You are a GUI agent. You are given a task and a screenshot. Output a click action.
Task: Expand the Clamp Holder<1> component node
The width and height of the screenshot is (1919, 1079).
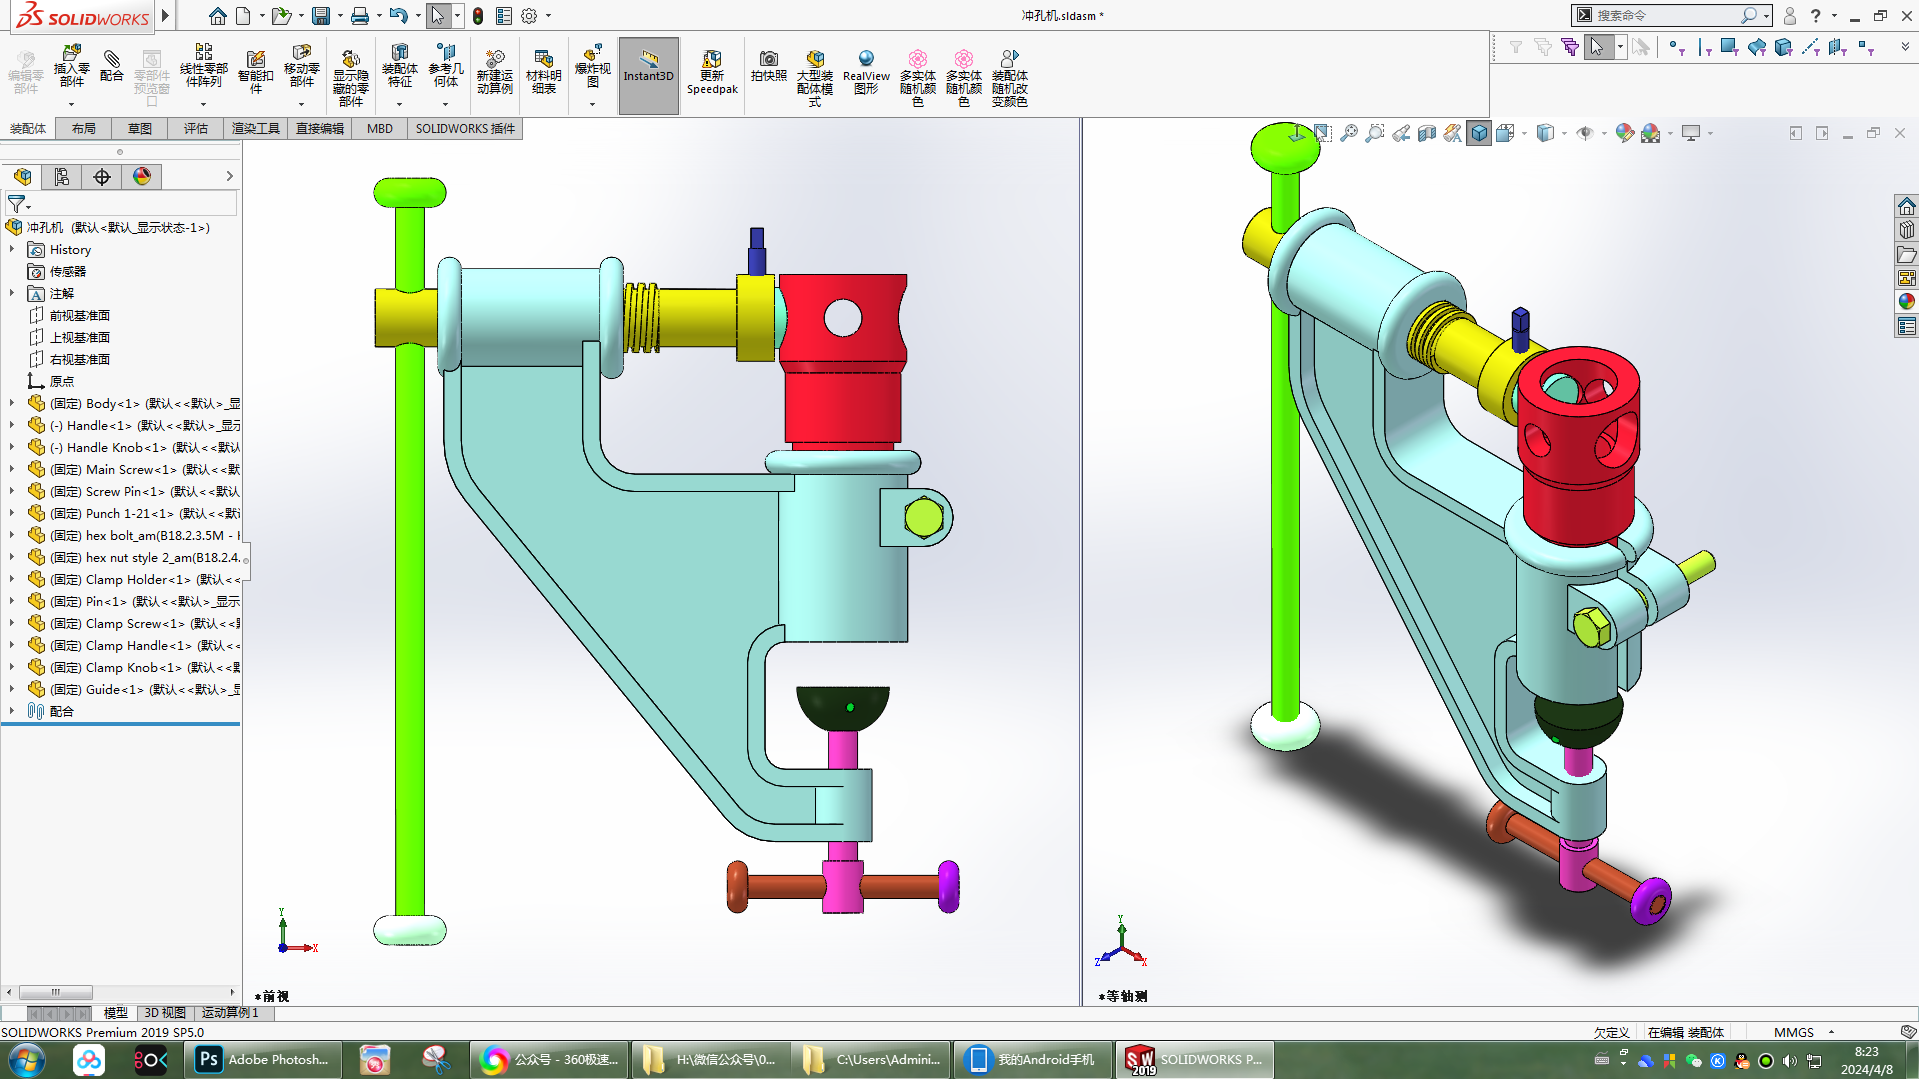tap(12, 579)
